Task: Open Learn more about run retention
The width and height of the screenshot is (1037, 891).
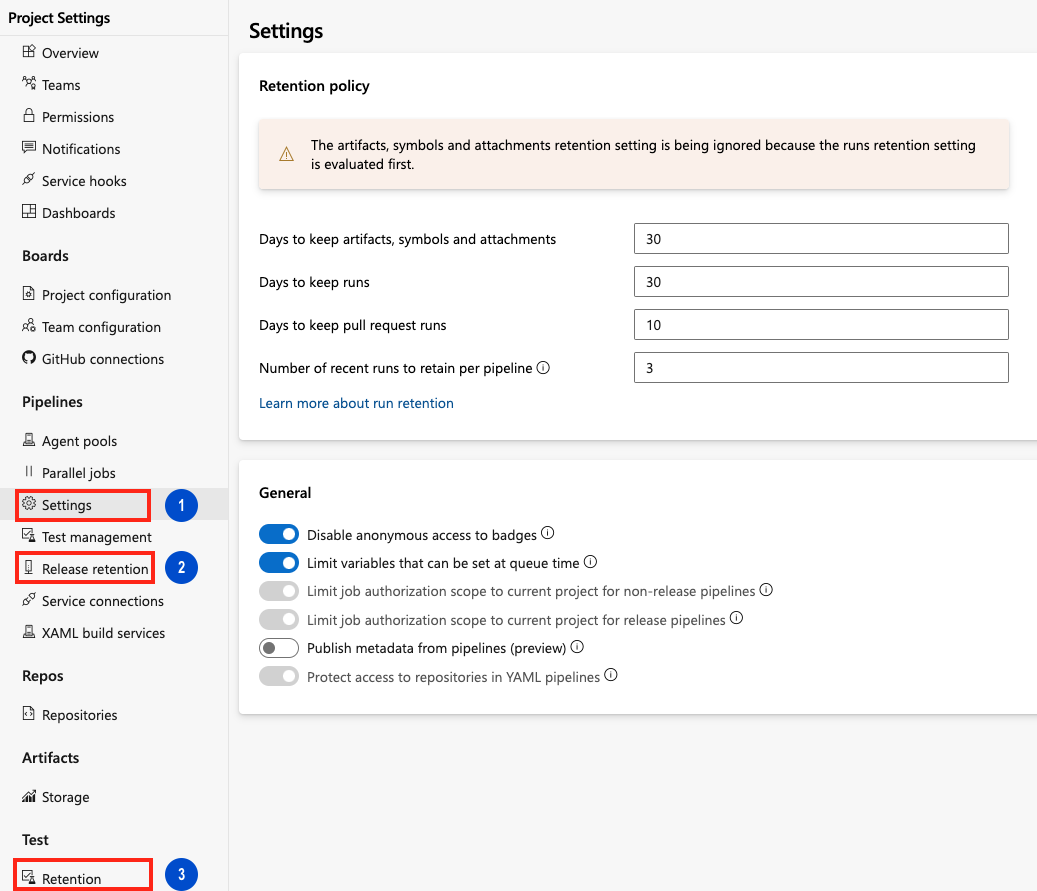Action: tap(356, 403)
